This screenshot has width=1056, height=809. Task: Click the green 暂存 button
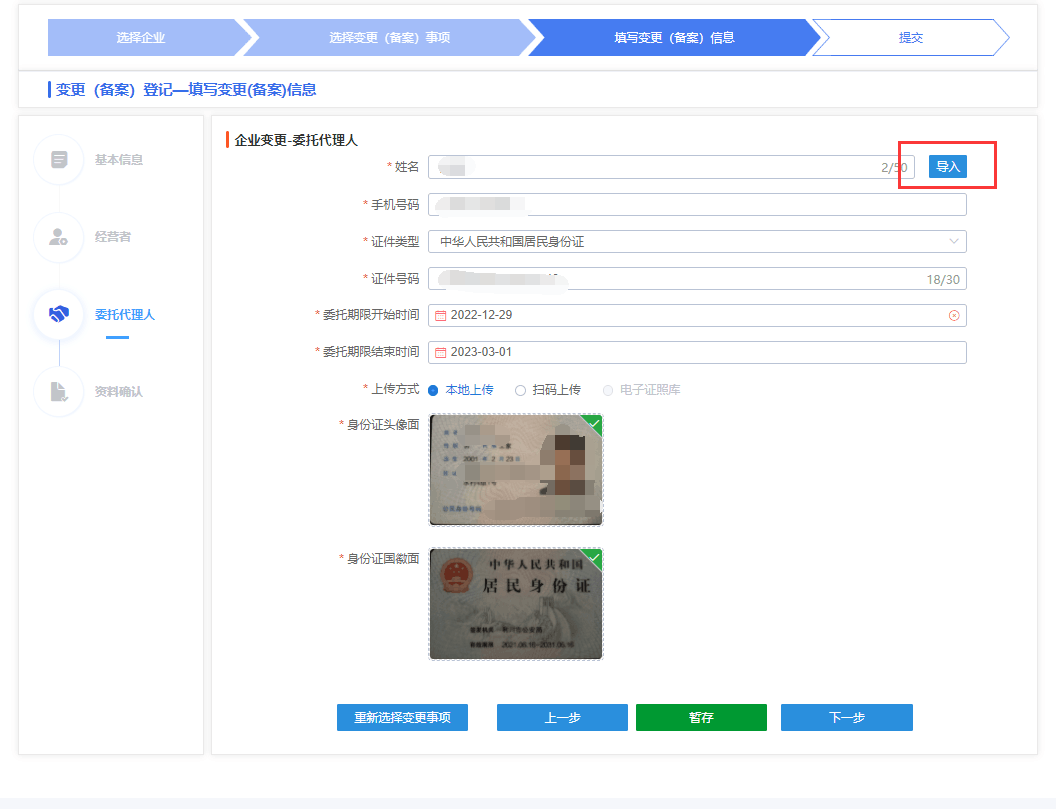point(701,718)
